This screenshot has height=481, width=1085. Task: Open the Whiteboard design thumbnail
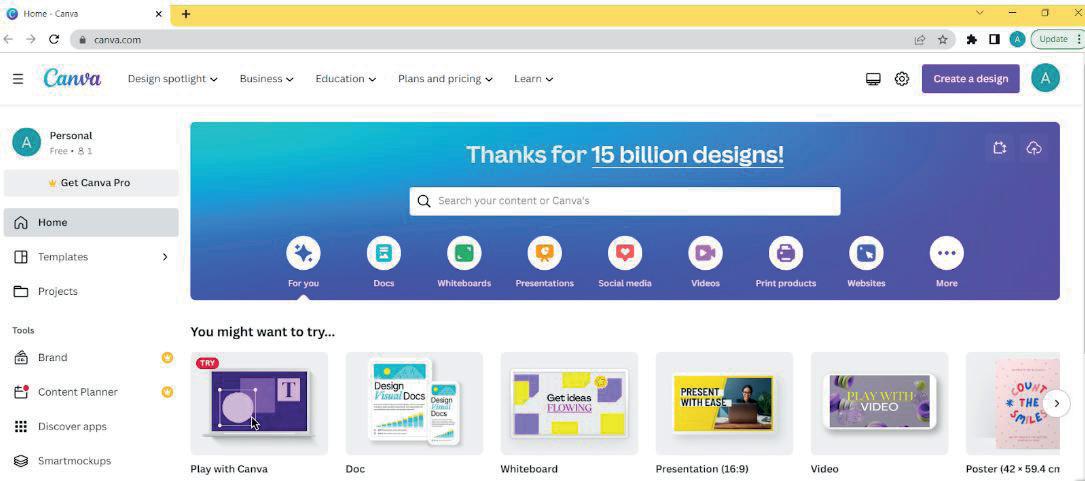pyautogui.click(x=569, y=403)
